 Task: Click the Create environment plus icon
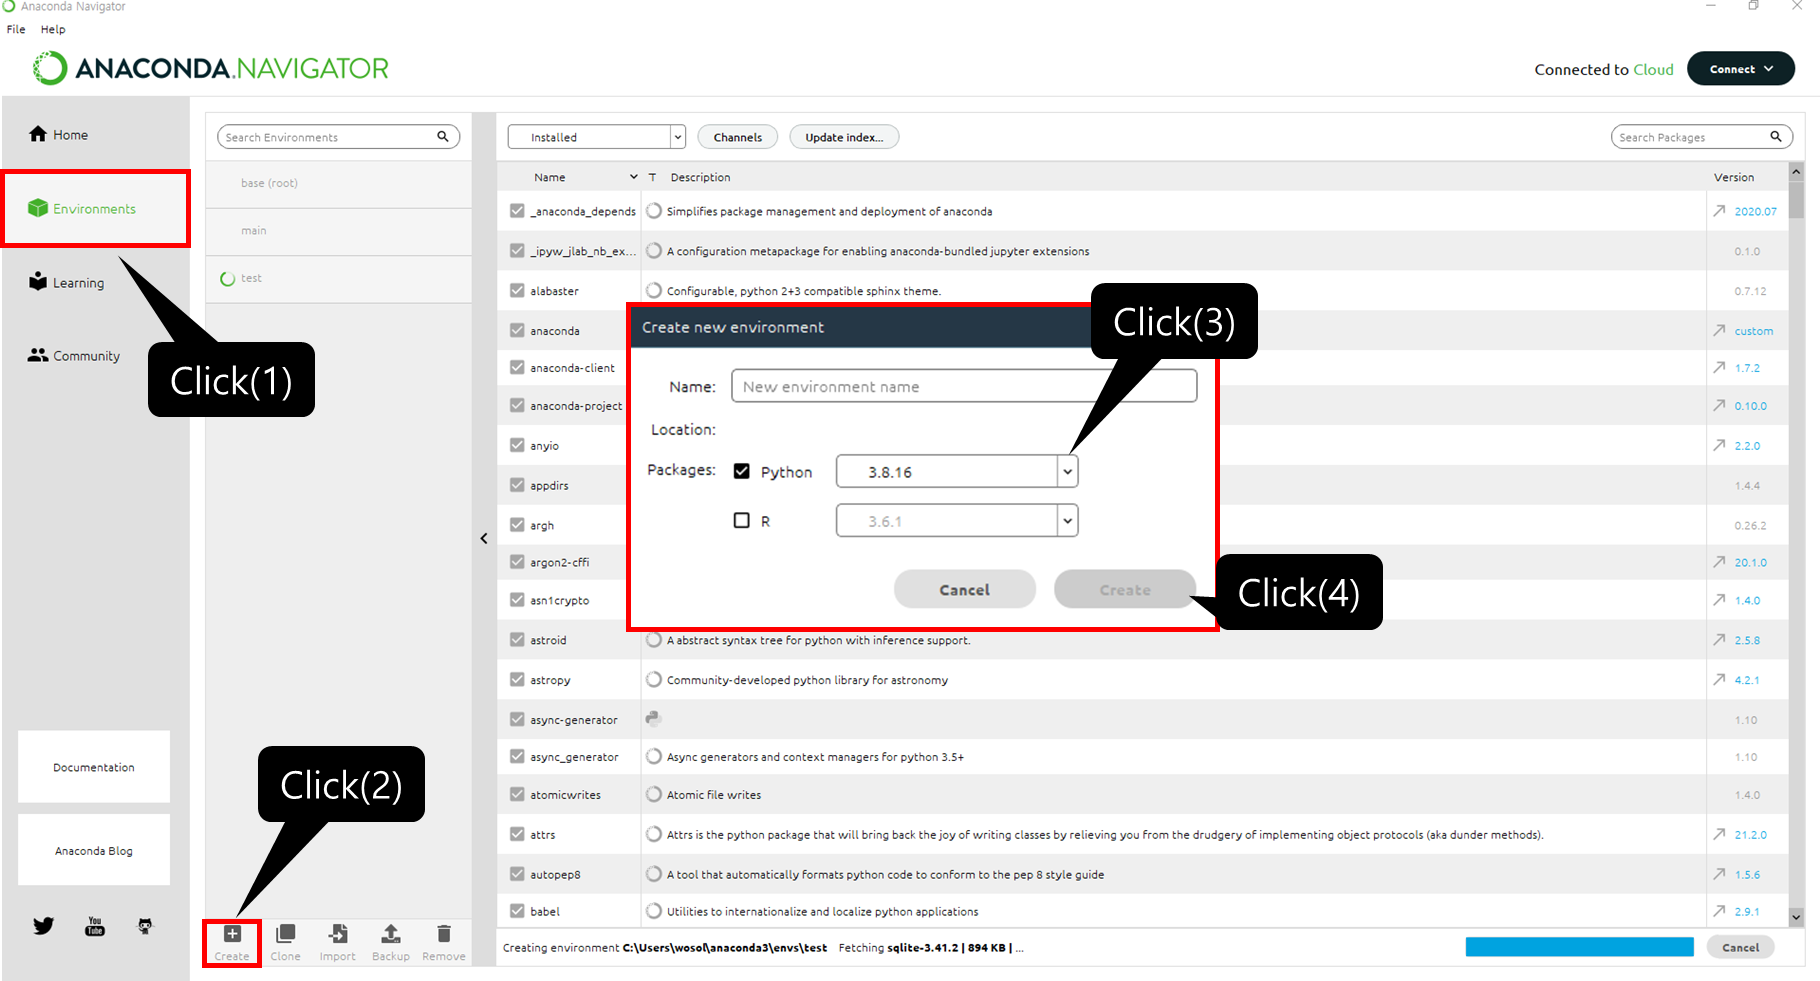[232, 934]
